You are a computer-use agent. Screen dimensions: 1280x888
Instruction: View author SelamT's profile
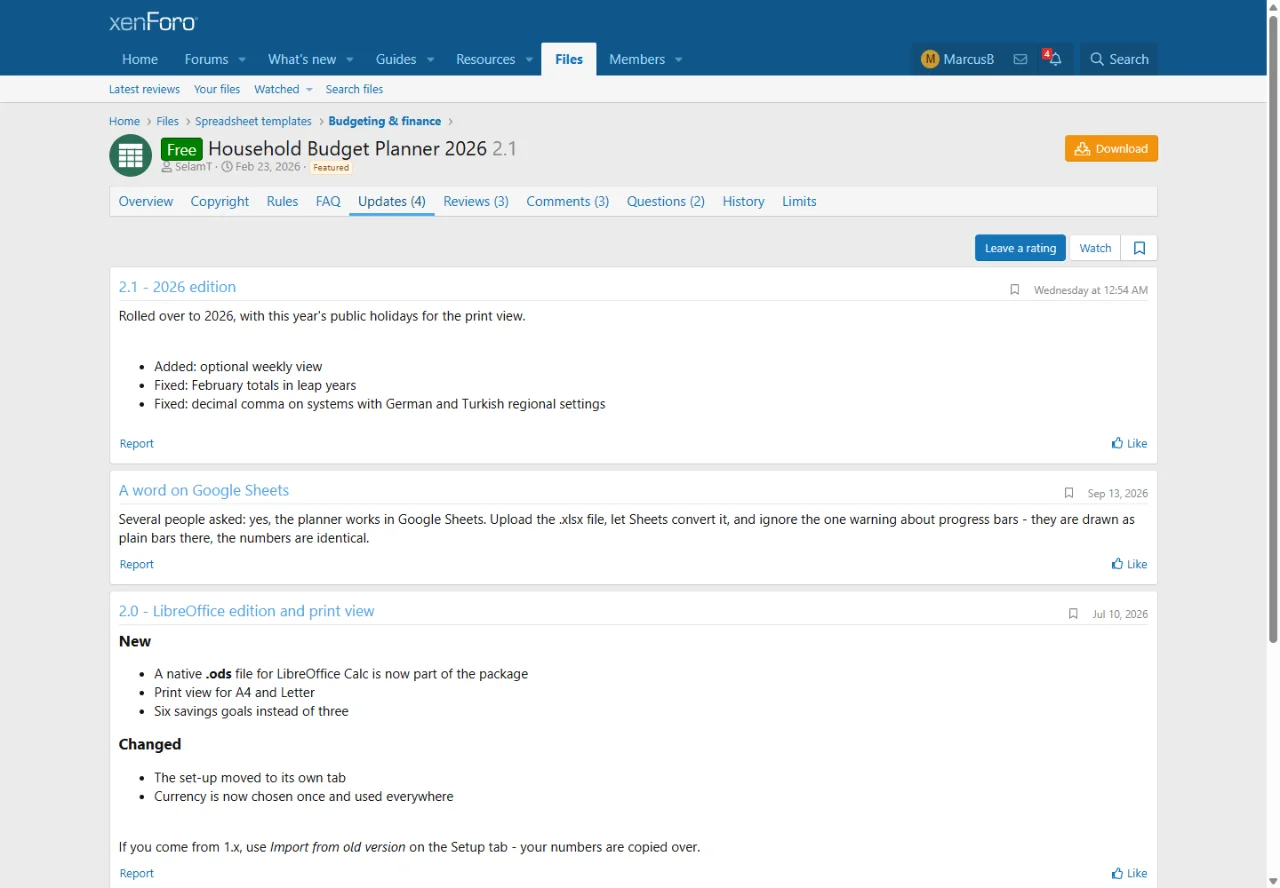[x=193, y=167]
